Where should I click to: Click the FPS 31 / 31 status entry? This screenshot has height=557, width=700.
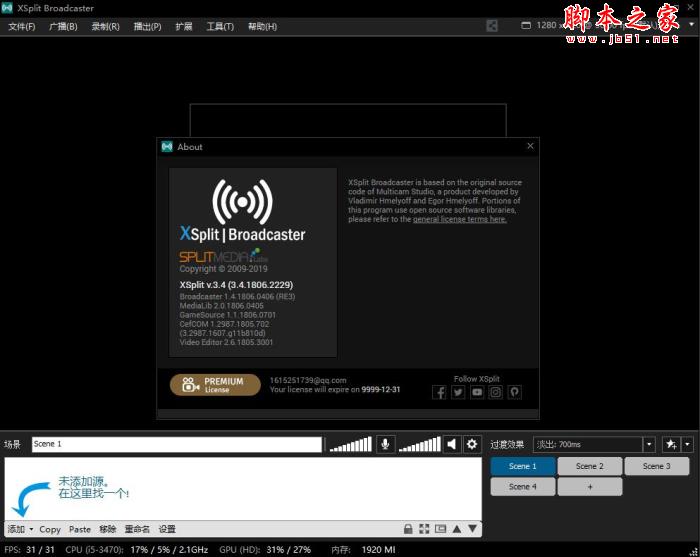click(29, 550)
